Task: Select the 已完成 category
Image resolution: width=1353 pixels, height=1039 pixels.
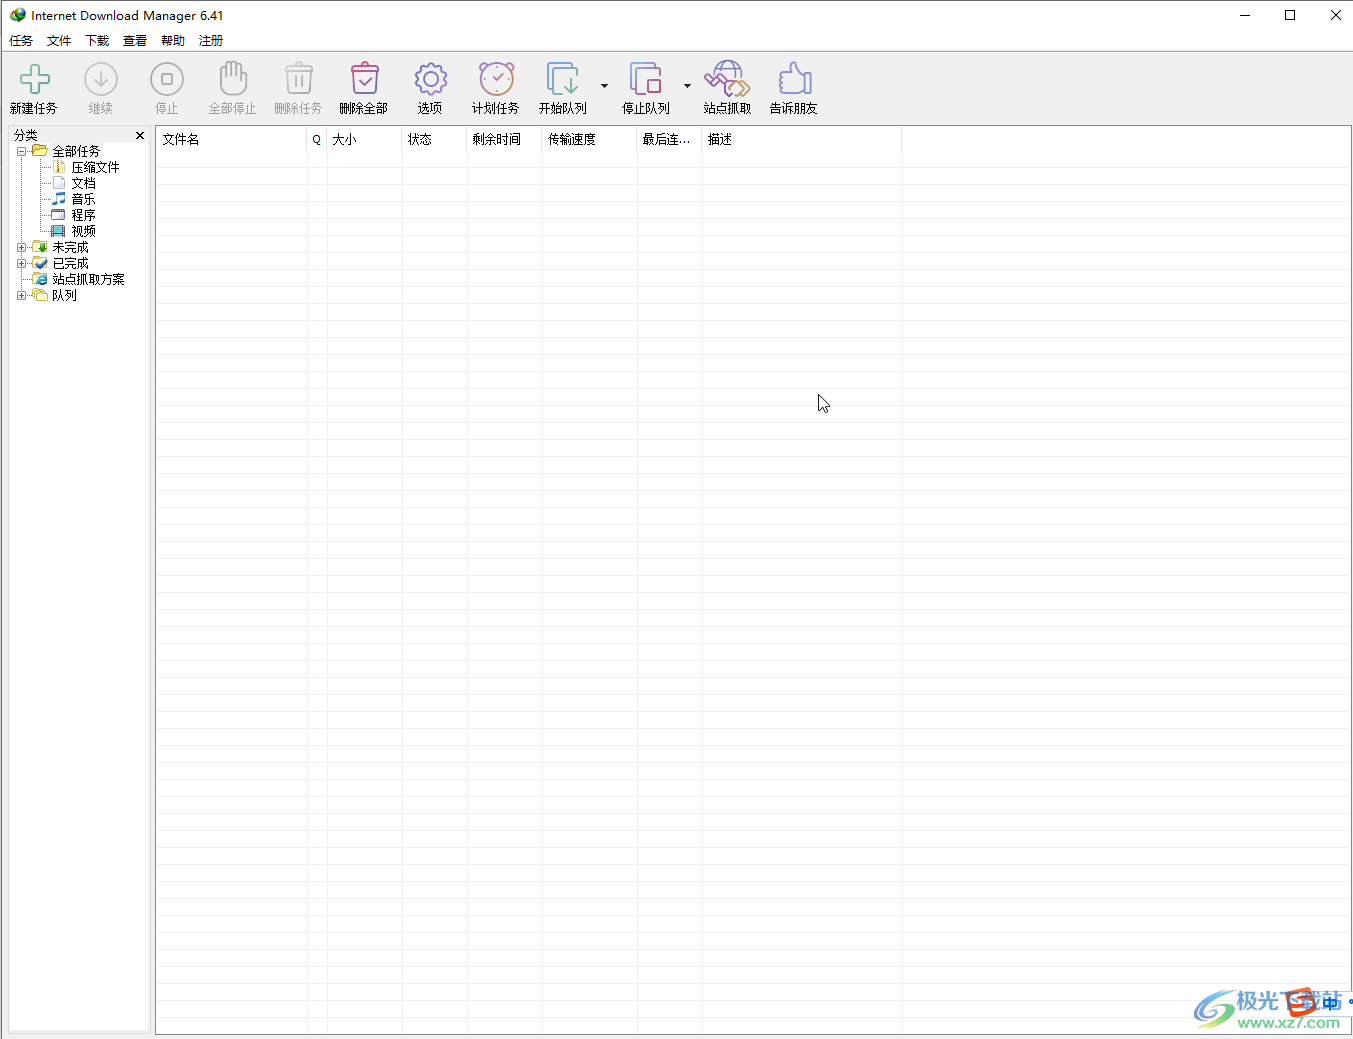Action: pyautogui.click(x=70, y=263)
